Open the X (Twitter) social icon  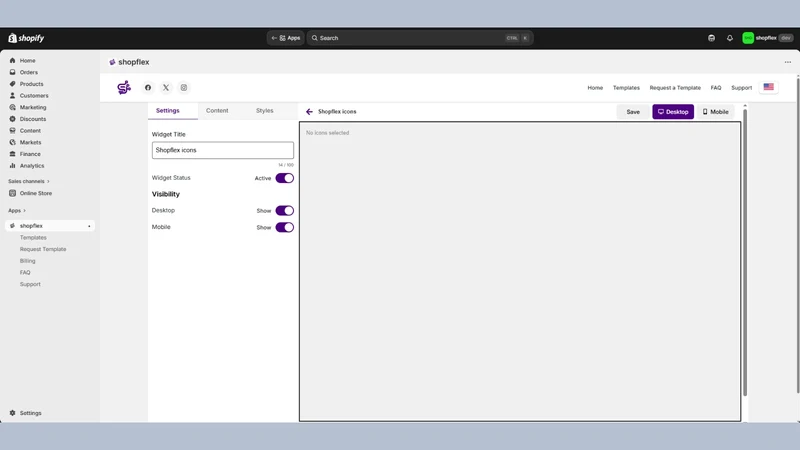pyautogui.click(x=166, y=88)
